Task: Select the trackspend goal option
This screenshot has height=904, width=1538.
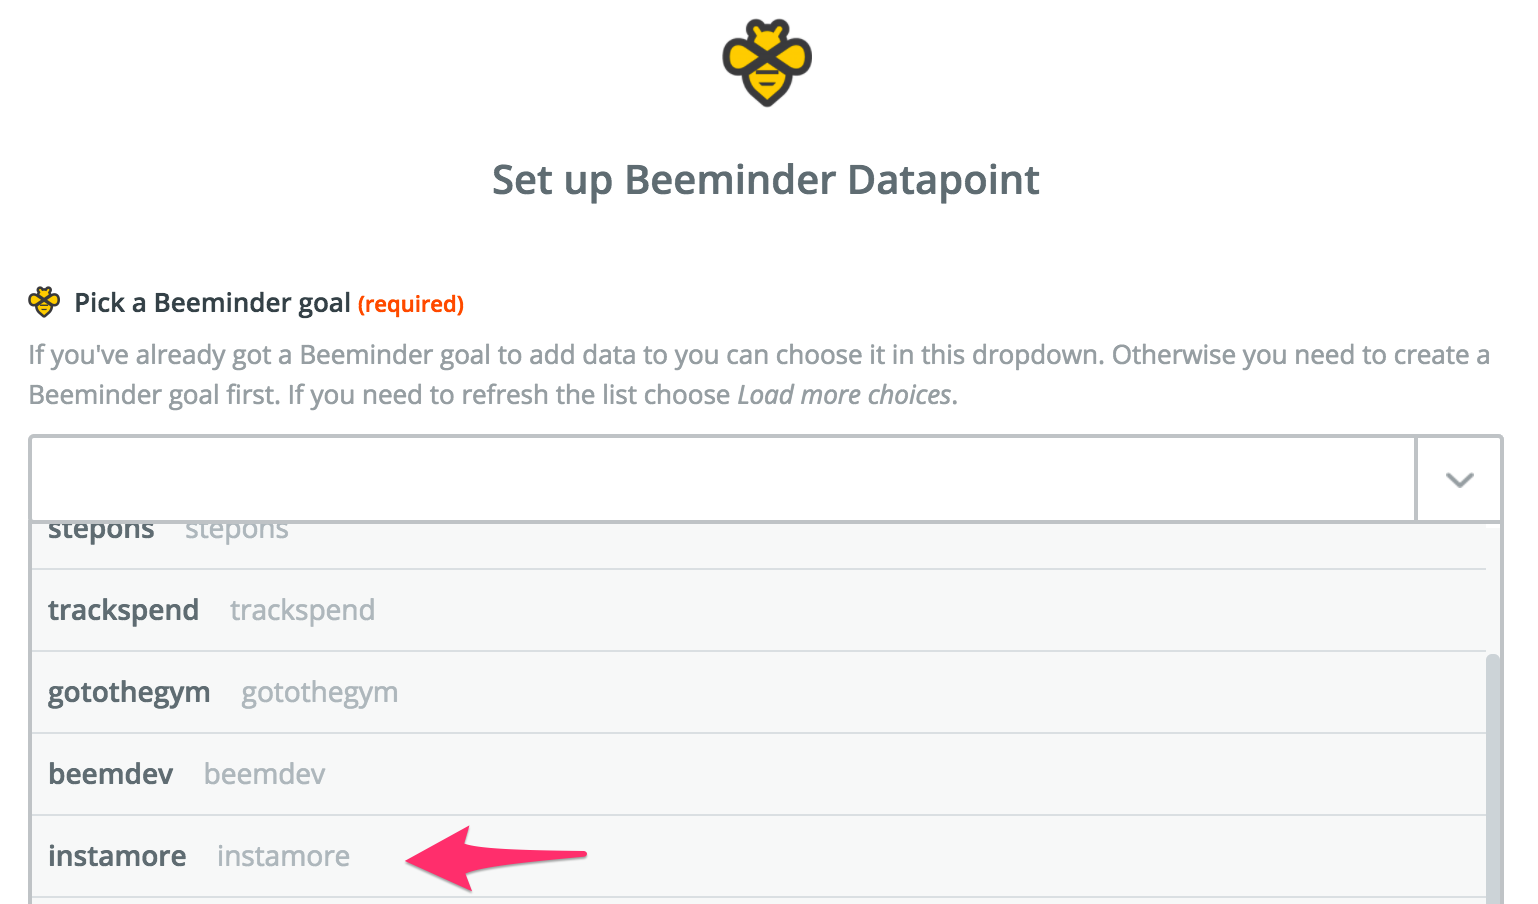Action: coord(123,609)
